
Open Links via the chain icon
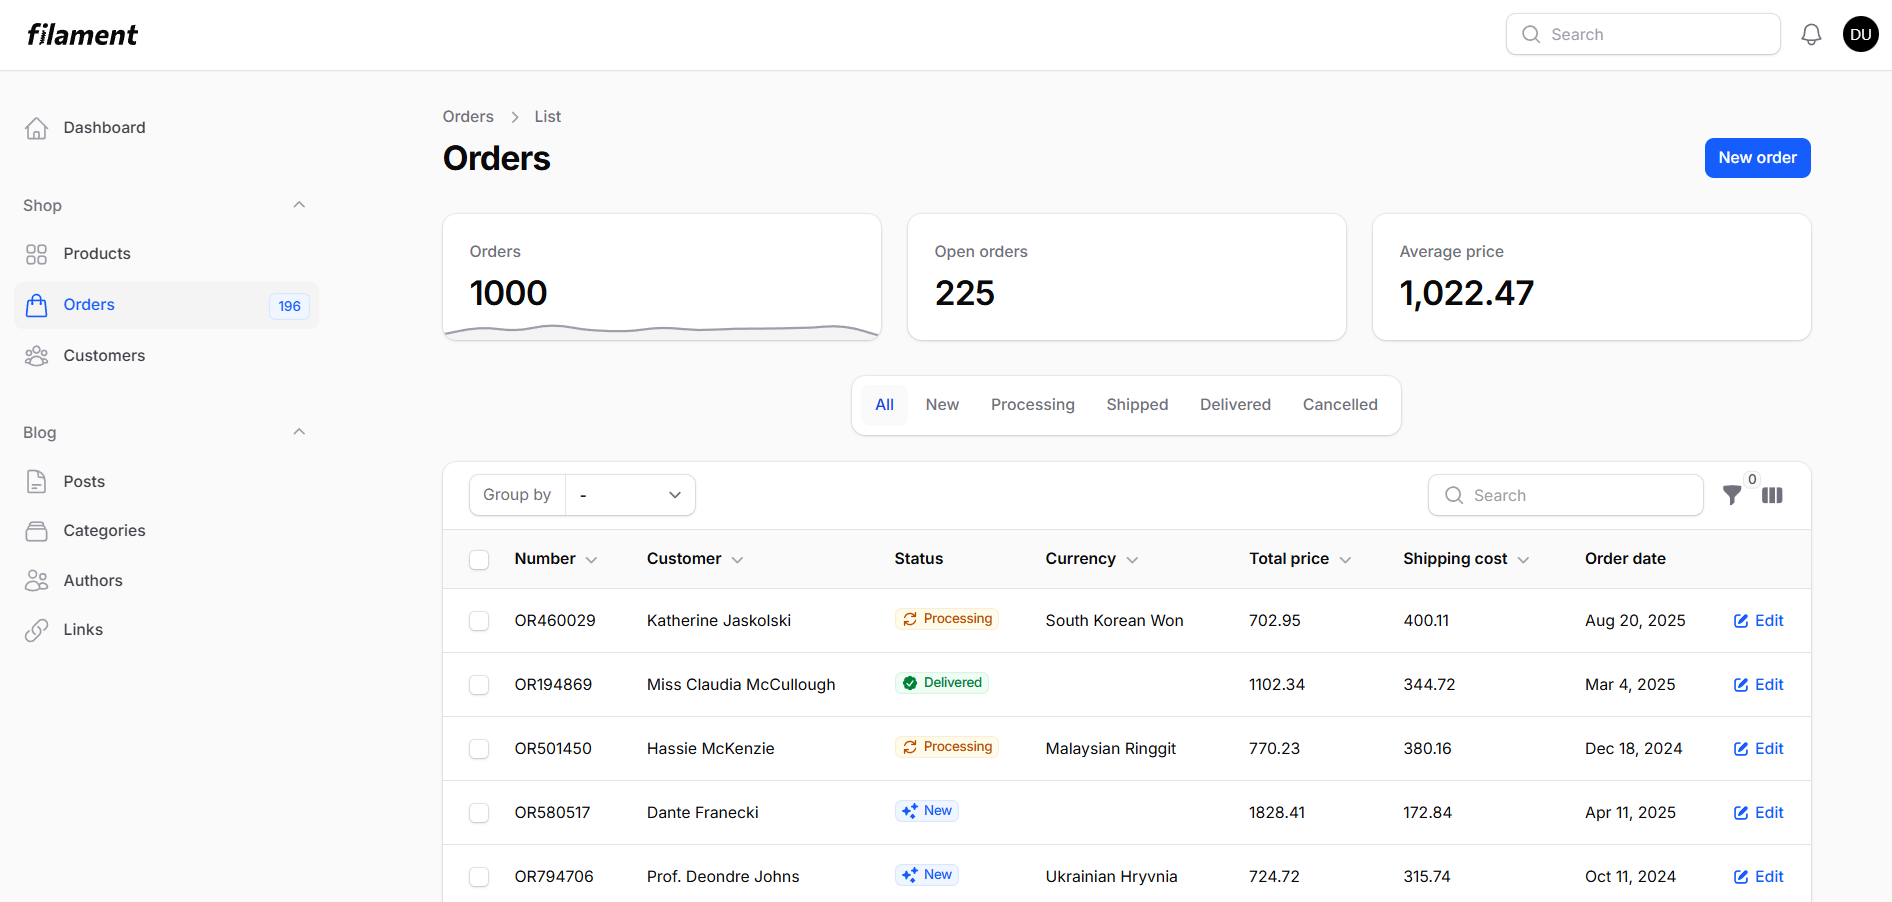point(37,630)
